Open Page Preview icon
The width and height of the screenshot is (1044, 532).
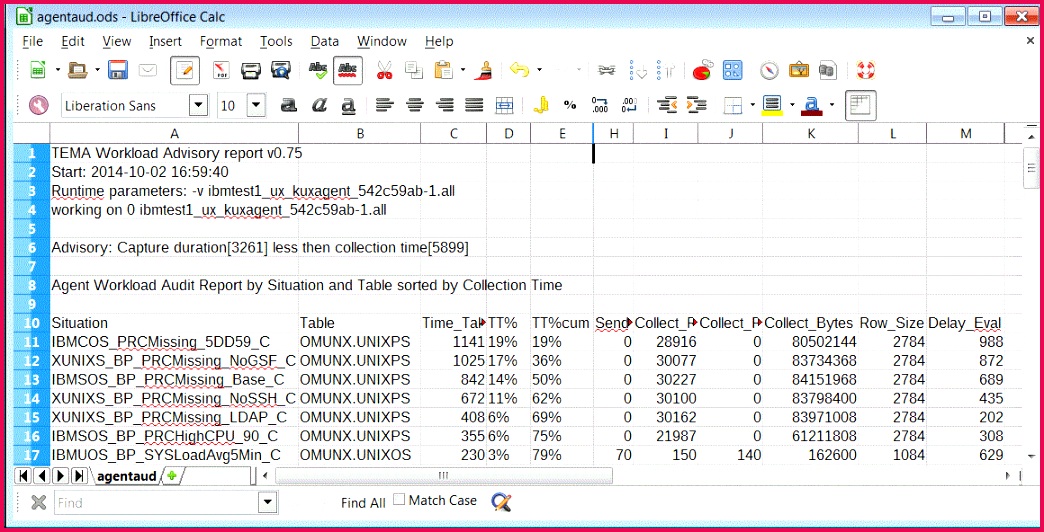281,70
